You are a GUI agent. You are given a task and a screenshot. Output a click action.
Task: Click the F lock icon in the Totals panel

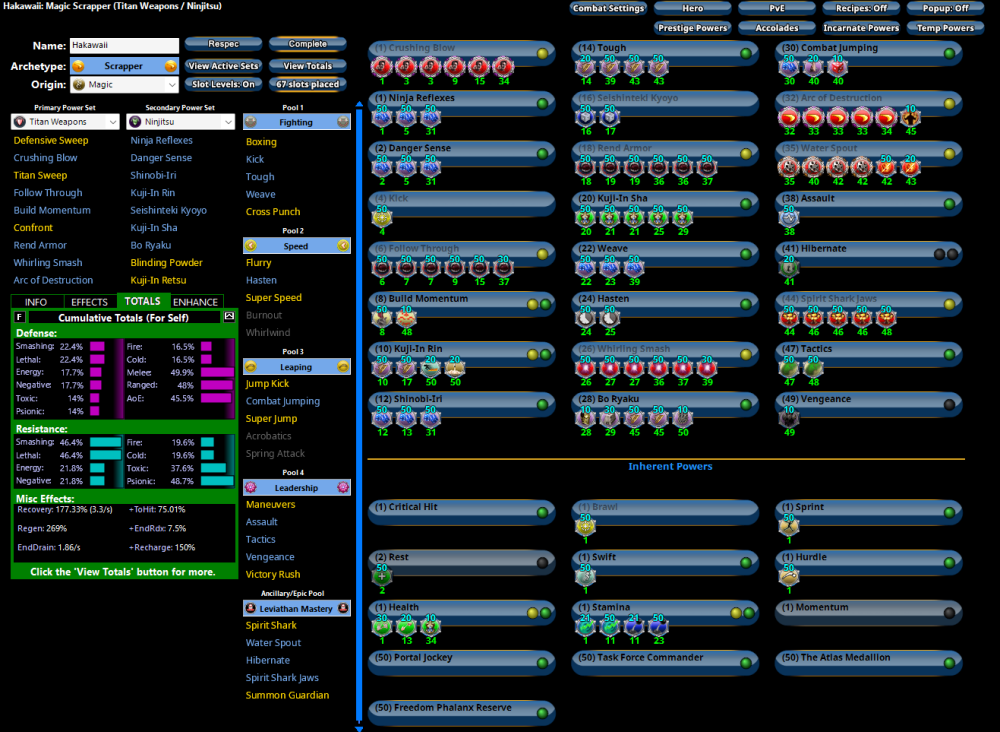[20, 317]
